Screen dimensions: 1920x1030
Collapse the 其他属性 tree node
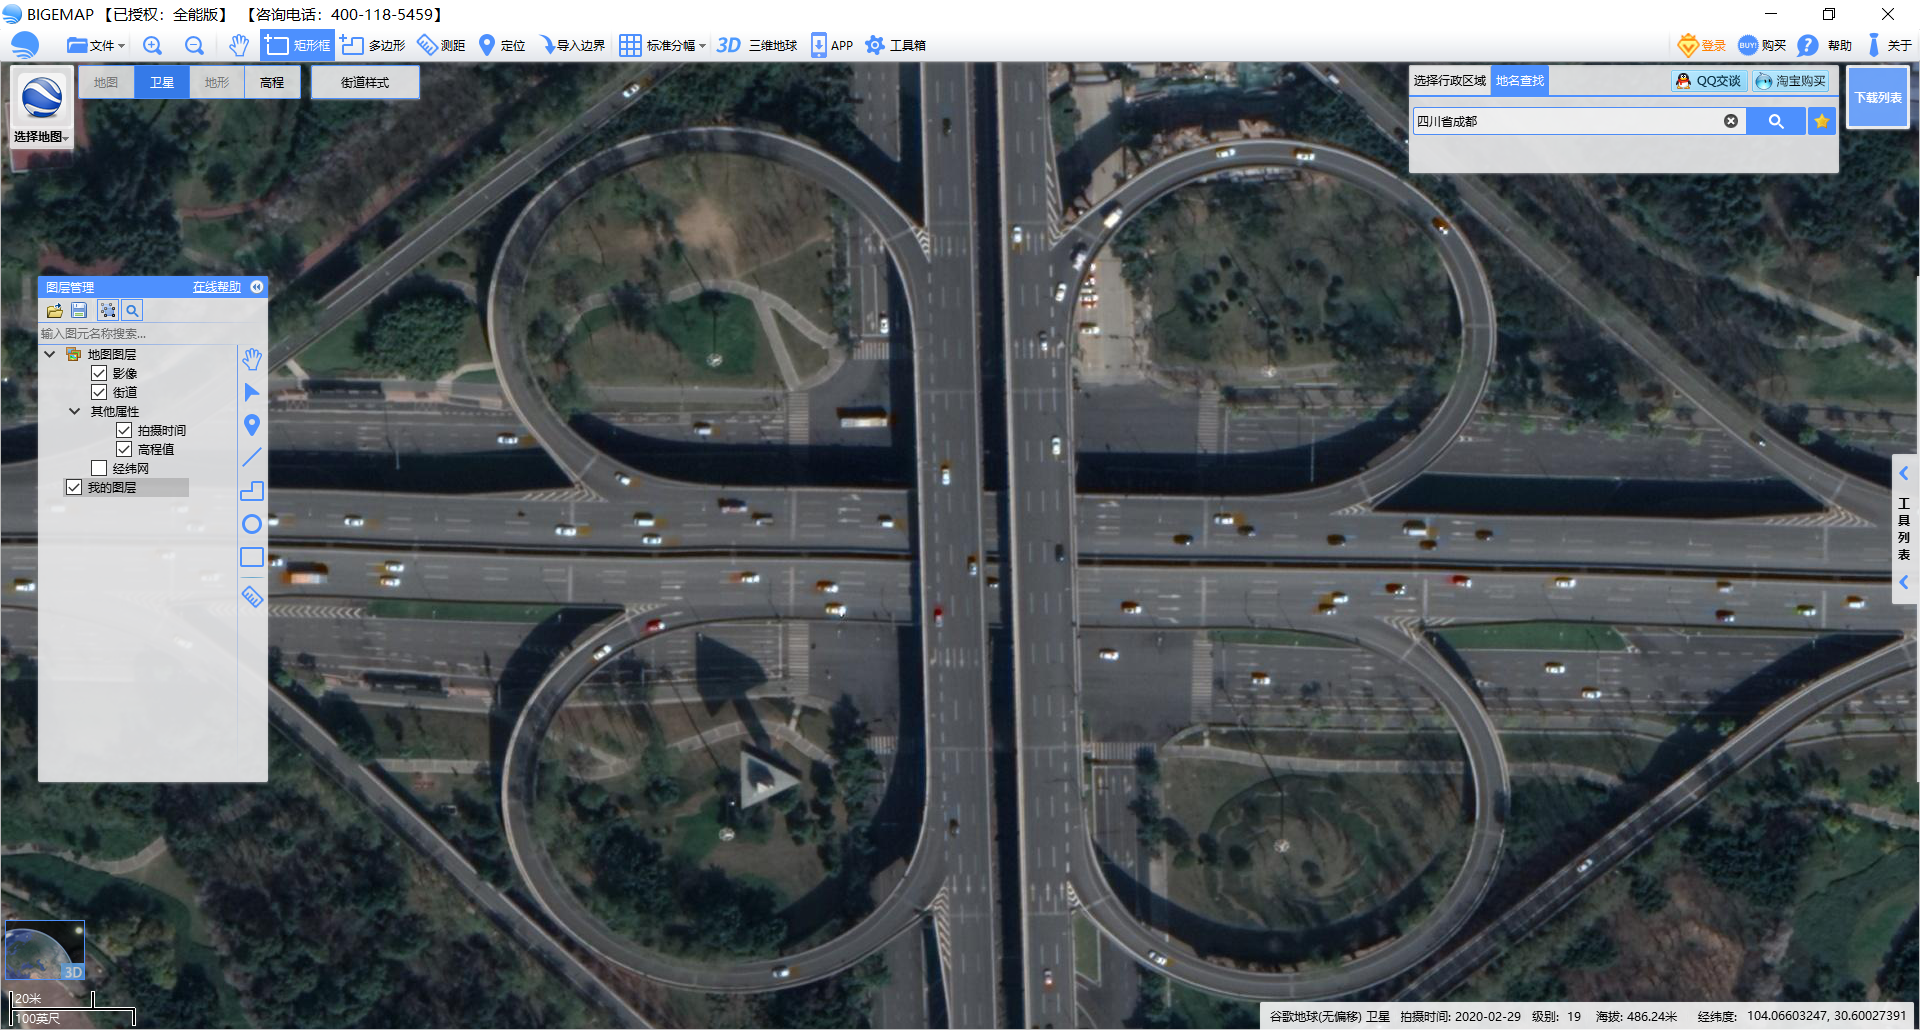point(75,411)
